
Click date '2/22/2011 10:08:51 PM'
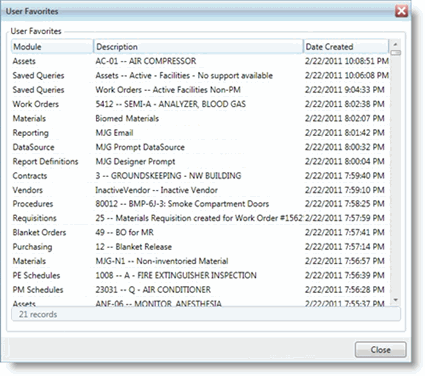[347, 61]
